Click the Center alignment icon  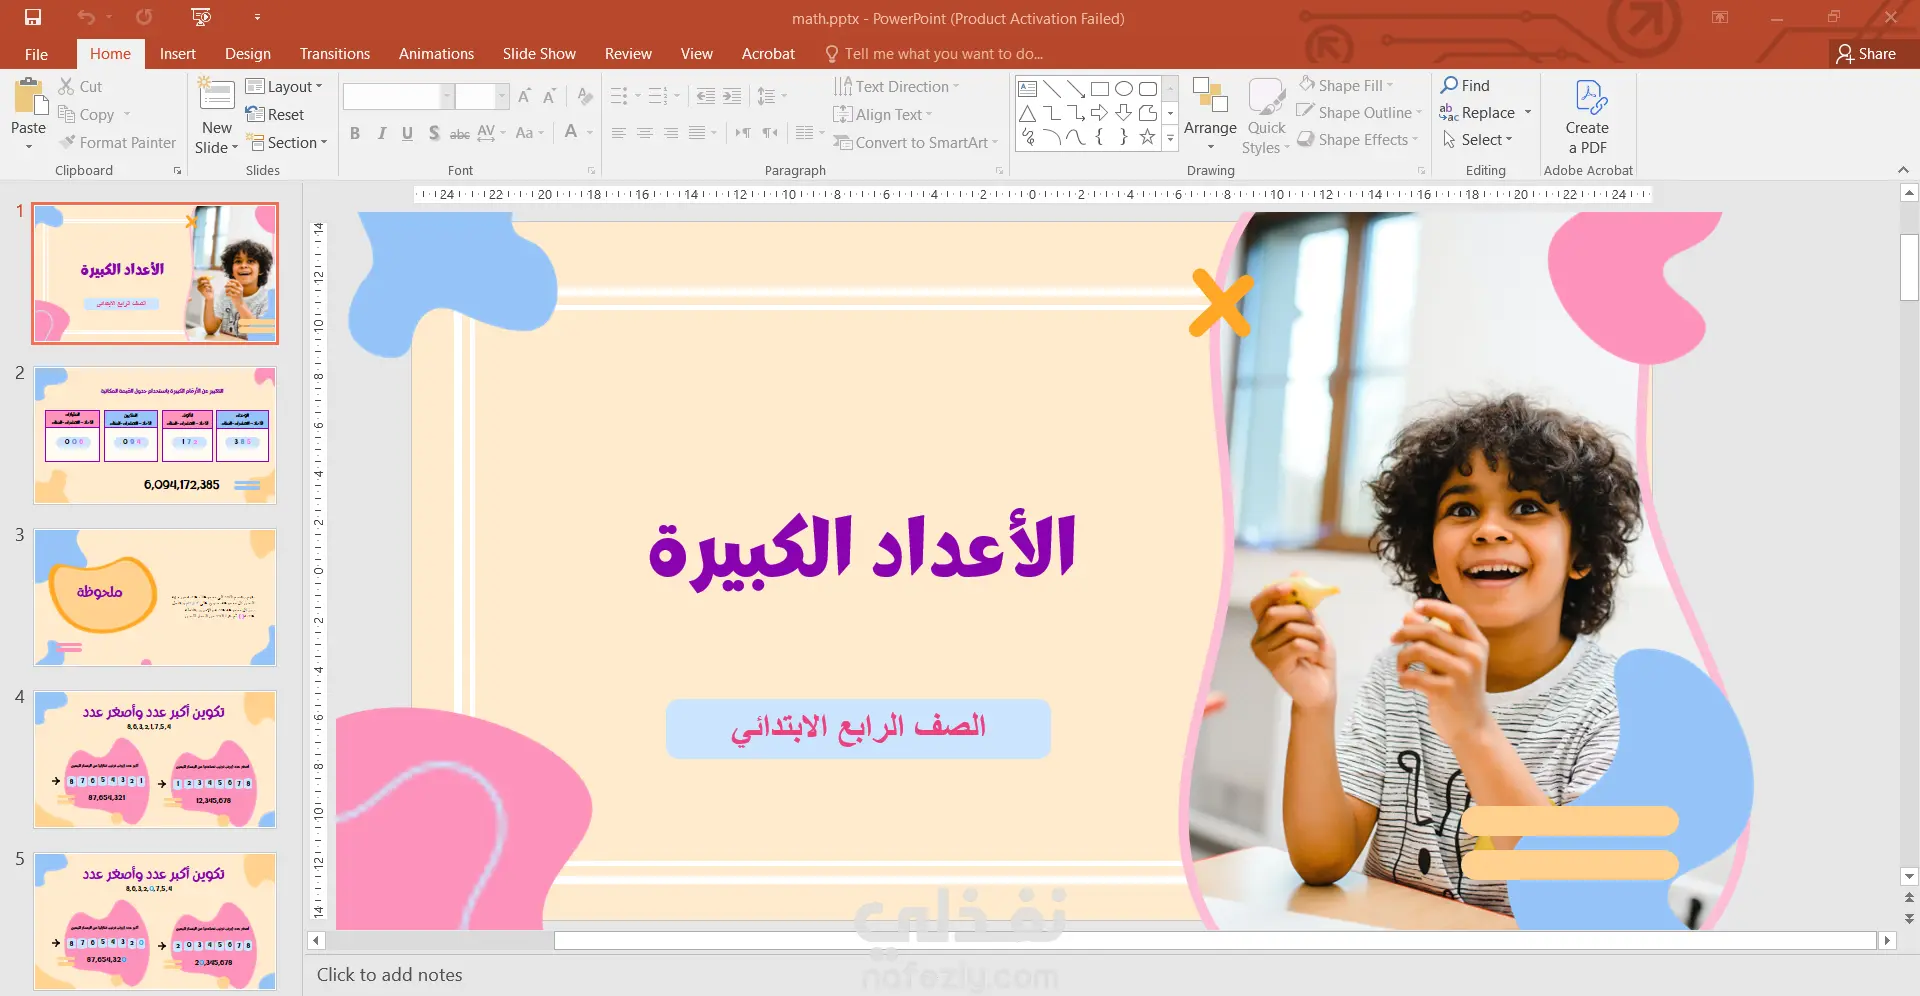point(645,133)
